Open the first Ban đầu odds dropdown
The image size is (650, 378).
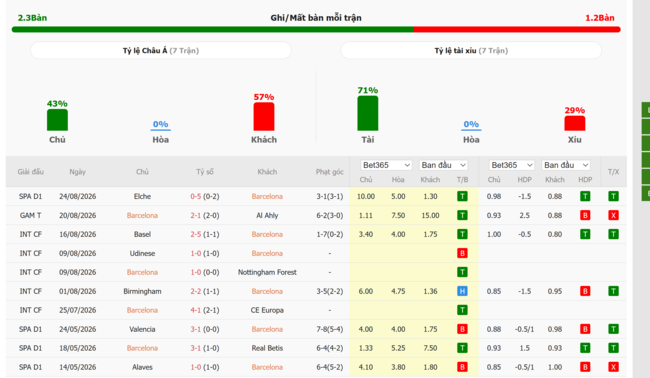(443, 165)
